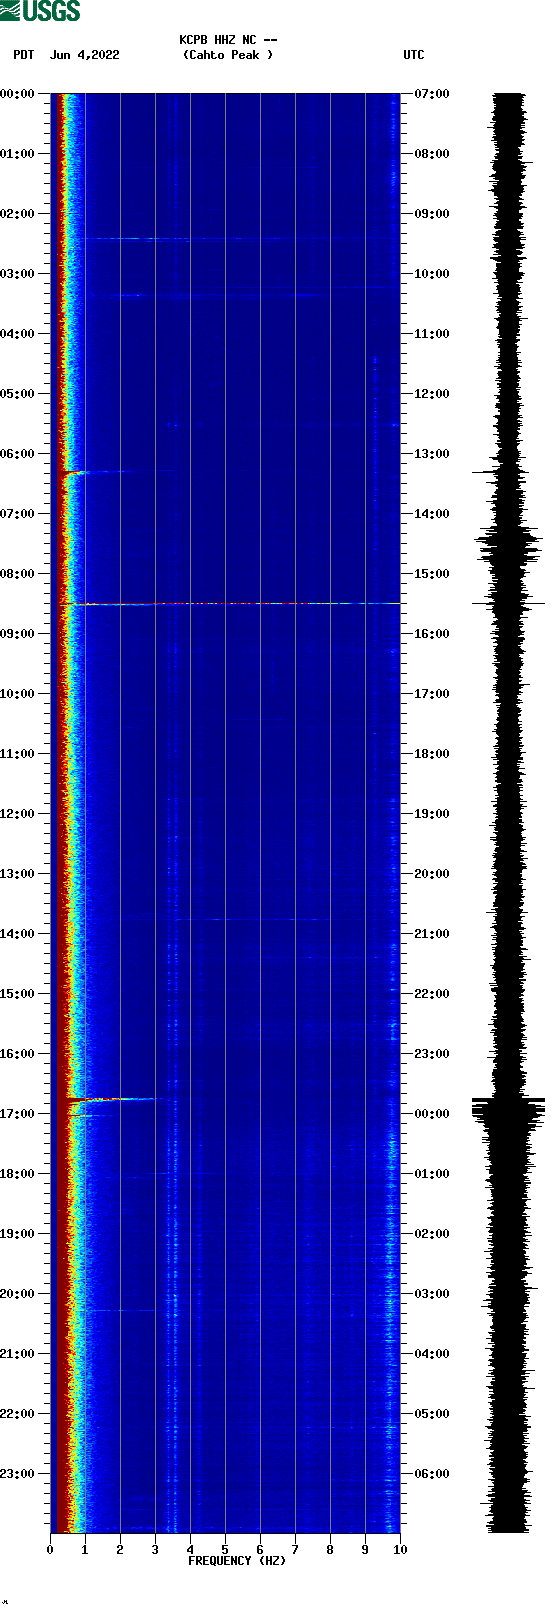Click the 10:00 PDT time label
Viewport: 552px width, 1613px height.
18,694
